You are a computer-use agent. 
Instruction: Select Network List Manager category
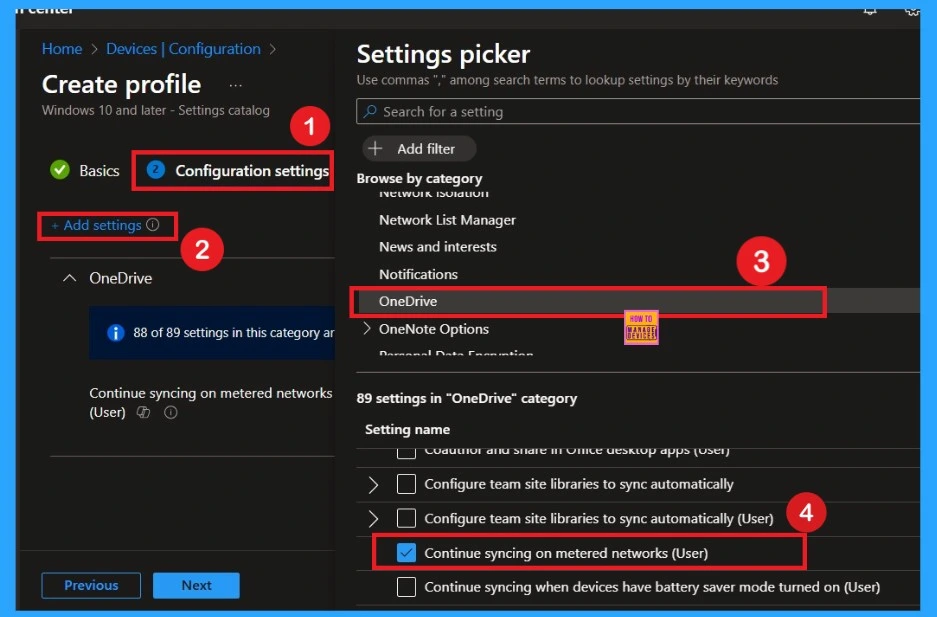click(447, 220)
